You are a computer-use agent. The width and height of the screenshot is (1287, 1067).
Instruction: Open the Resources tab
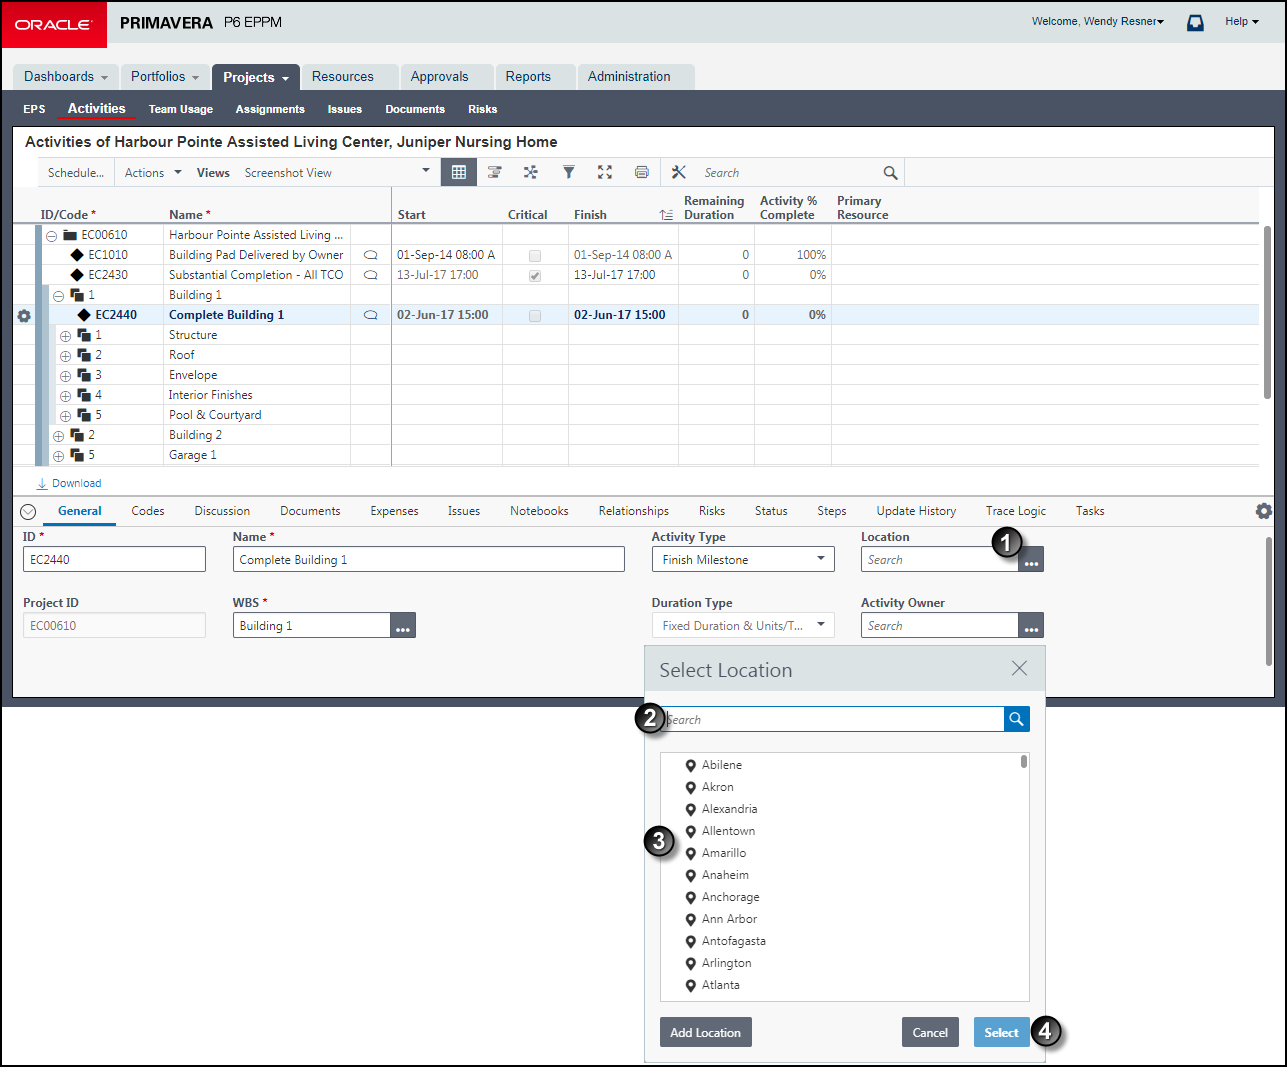349,77
